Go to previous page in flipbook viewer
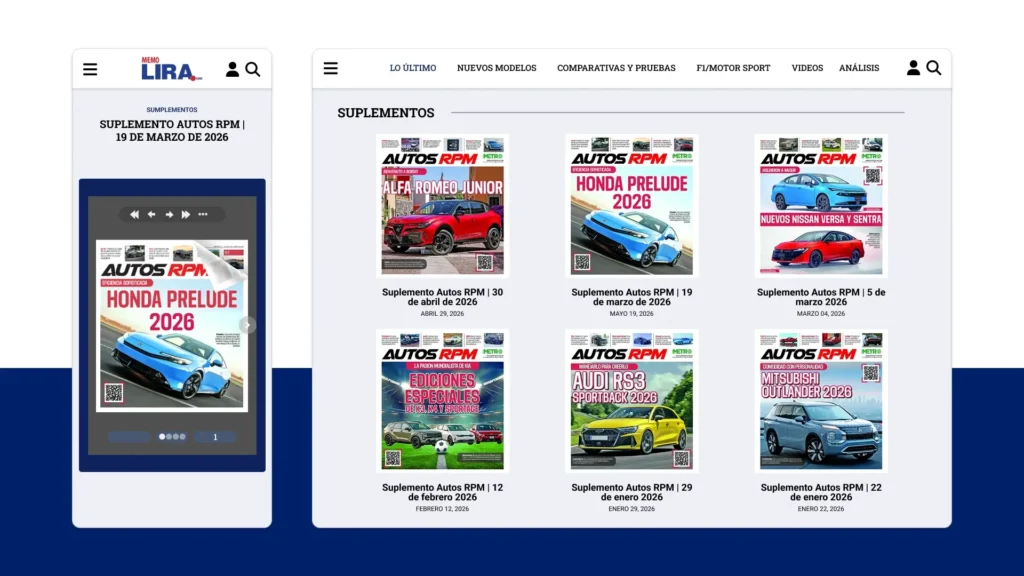This screenshot has width=1024, height=576. (x=152, y=214)
